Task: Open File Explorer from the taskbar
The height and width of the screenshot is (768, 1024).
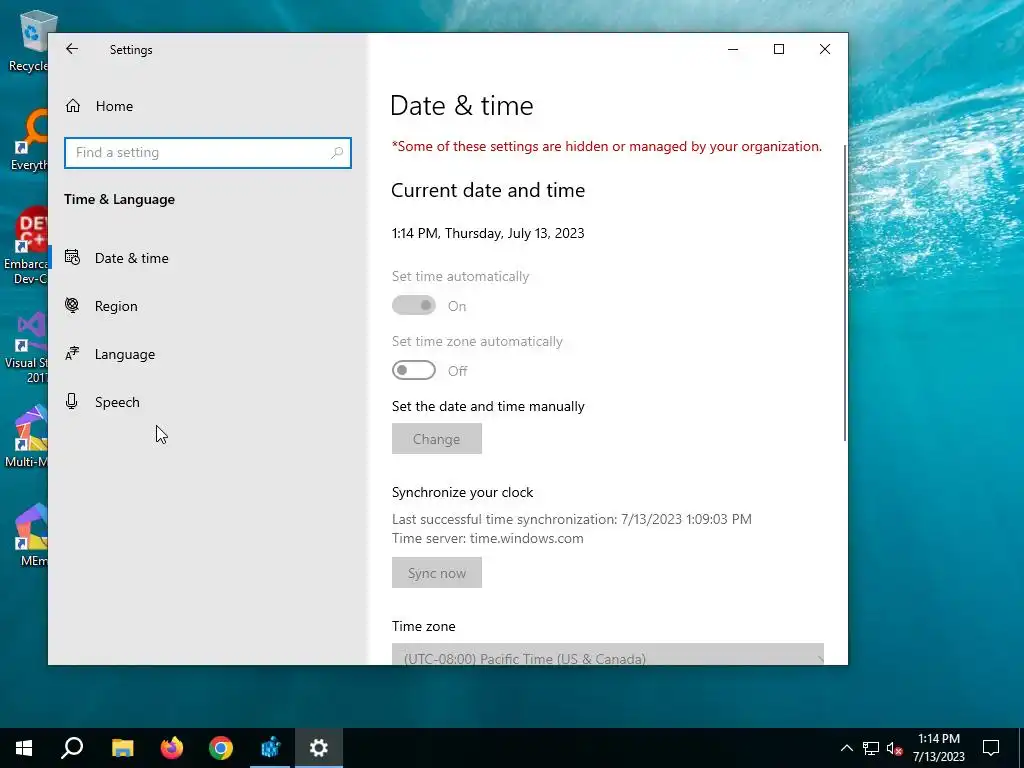Action: (122, 748)
